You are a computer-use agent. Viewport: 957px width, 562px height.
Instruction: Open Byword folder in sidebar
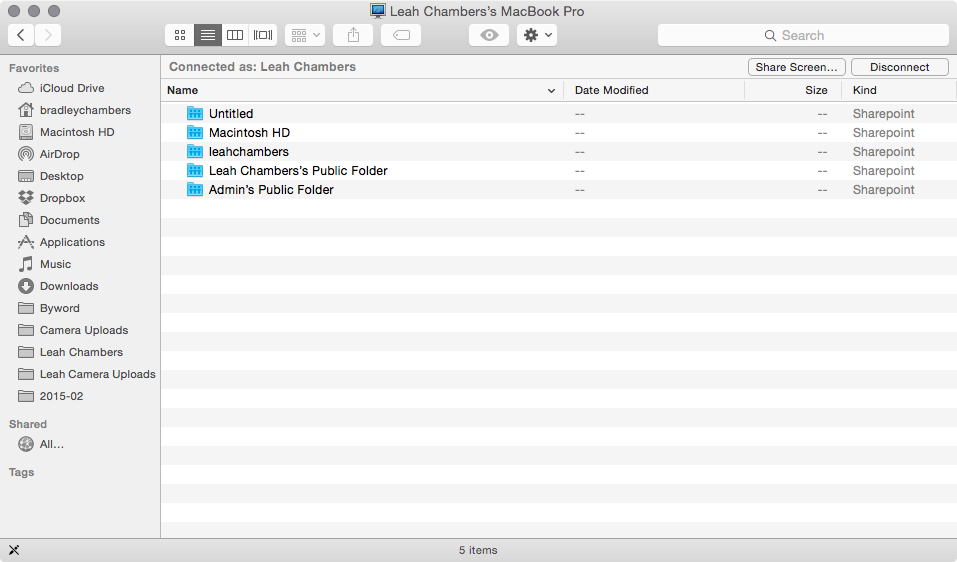pyautogui.click(x=59, y=308)
